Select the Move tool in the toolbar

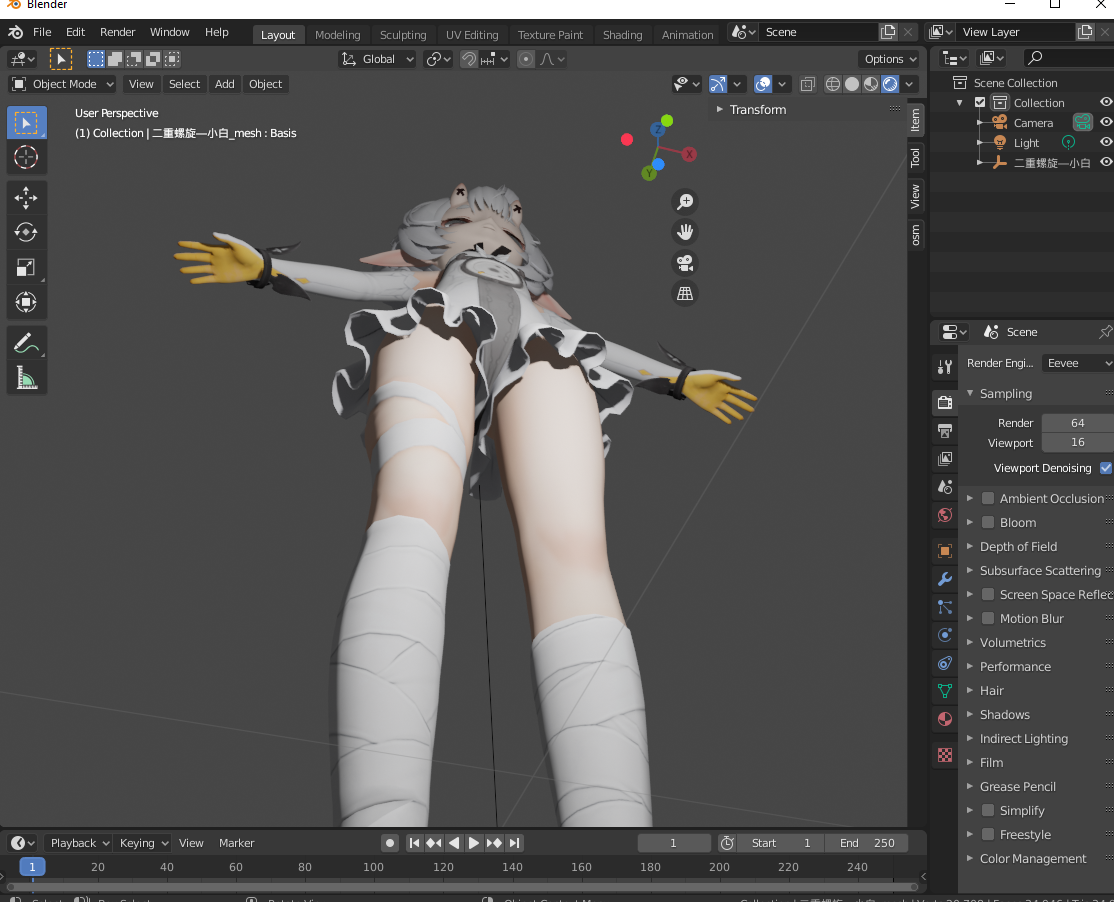tap(26, 198)
